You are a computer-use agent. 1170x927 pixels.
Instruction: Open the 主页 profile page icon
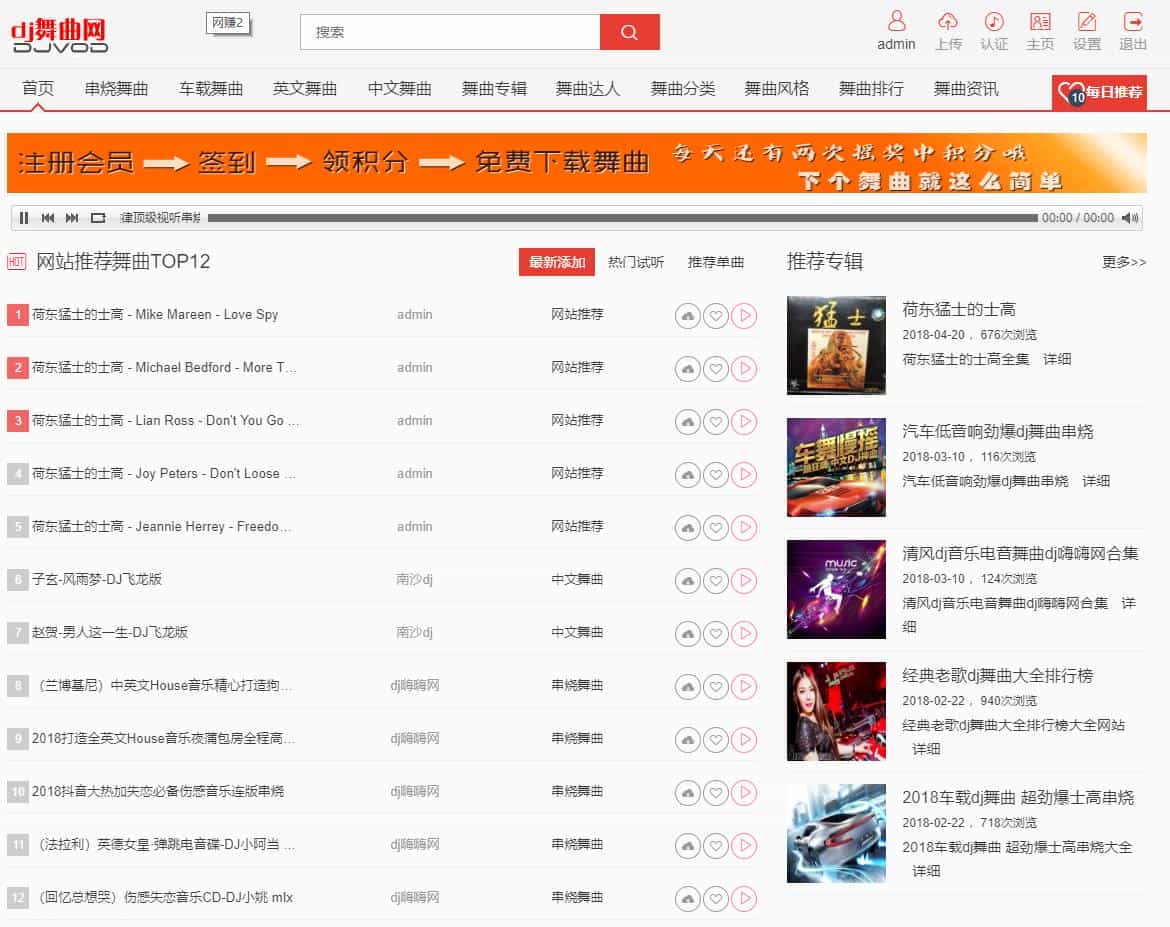(1040, 22)
